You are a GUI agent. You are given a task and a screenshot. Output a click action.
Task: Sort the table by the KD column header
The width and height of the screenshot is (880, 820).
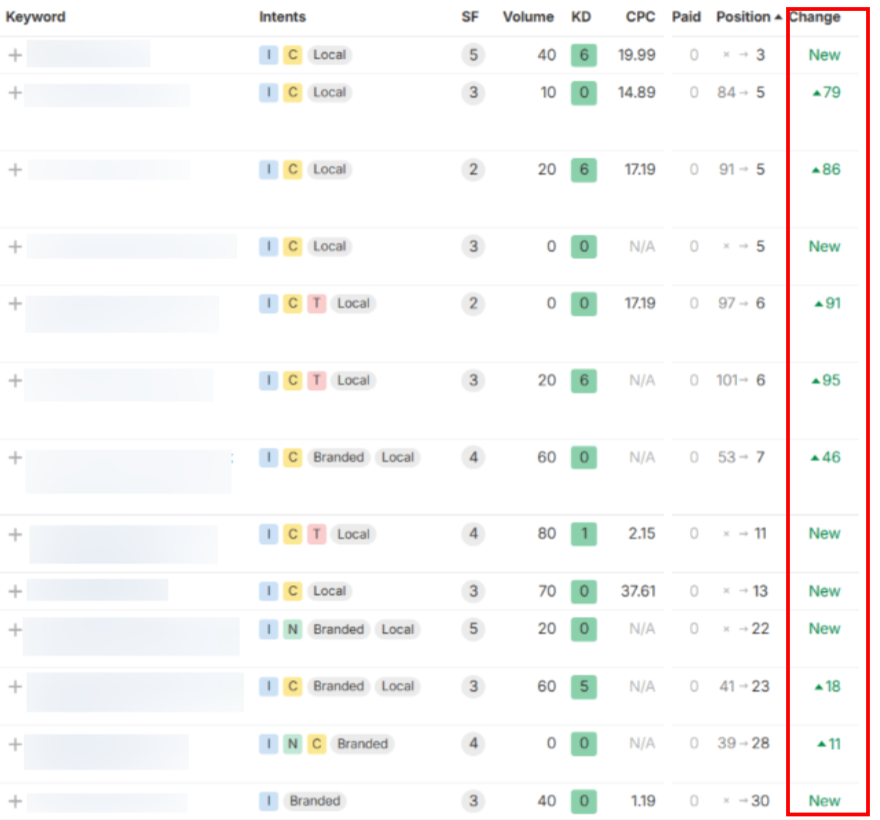pos(578,17)
